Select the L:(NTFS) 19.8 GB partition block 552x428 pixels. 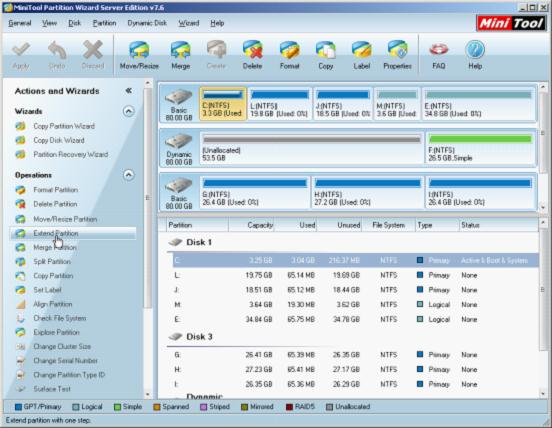coord(280,104)
